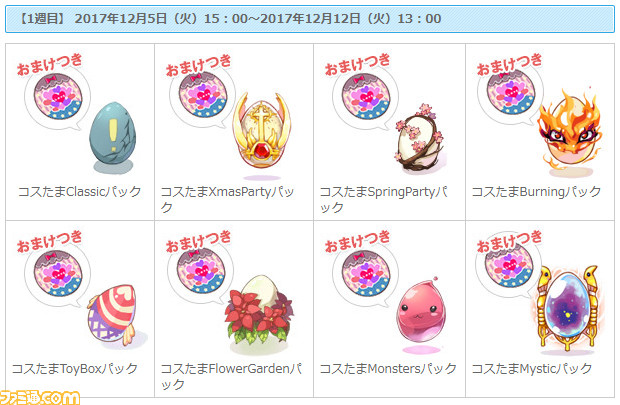The width and height of the screenshot is (620, 405).
Task: Click the コスたまMysticパック text
Action: coord(532,369)
